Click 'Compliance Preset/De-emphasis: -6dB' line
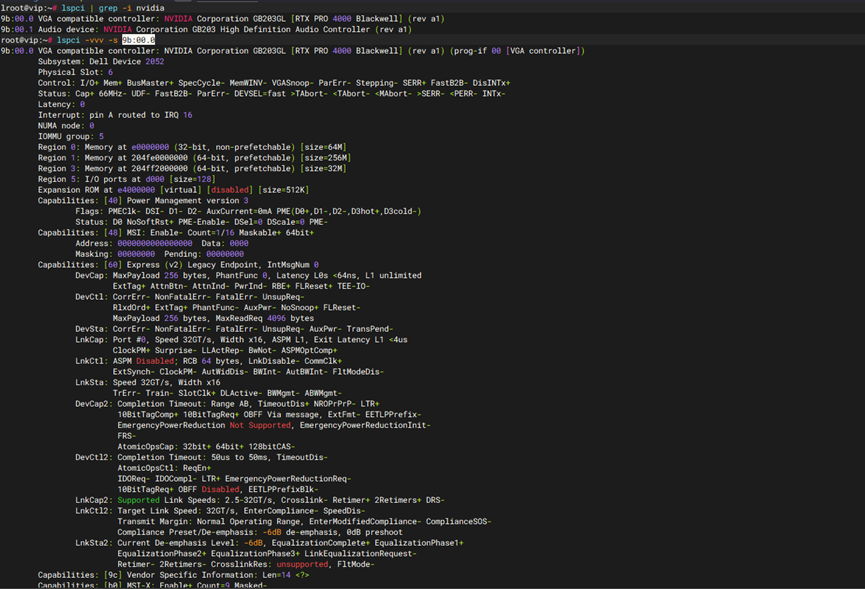 click(x=260, y=532)
